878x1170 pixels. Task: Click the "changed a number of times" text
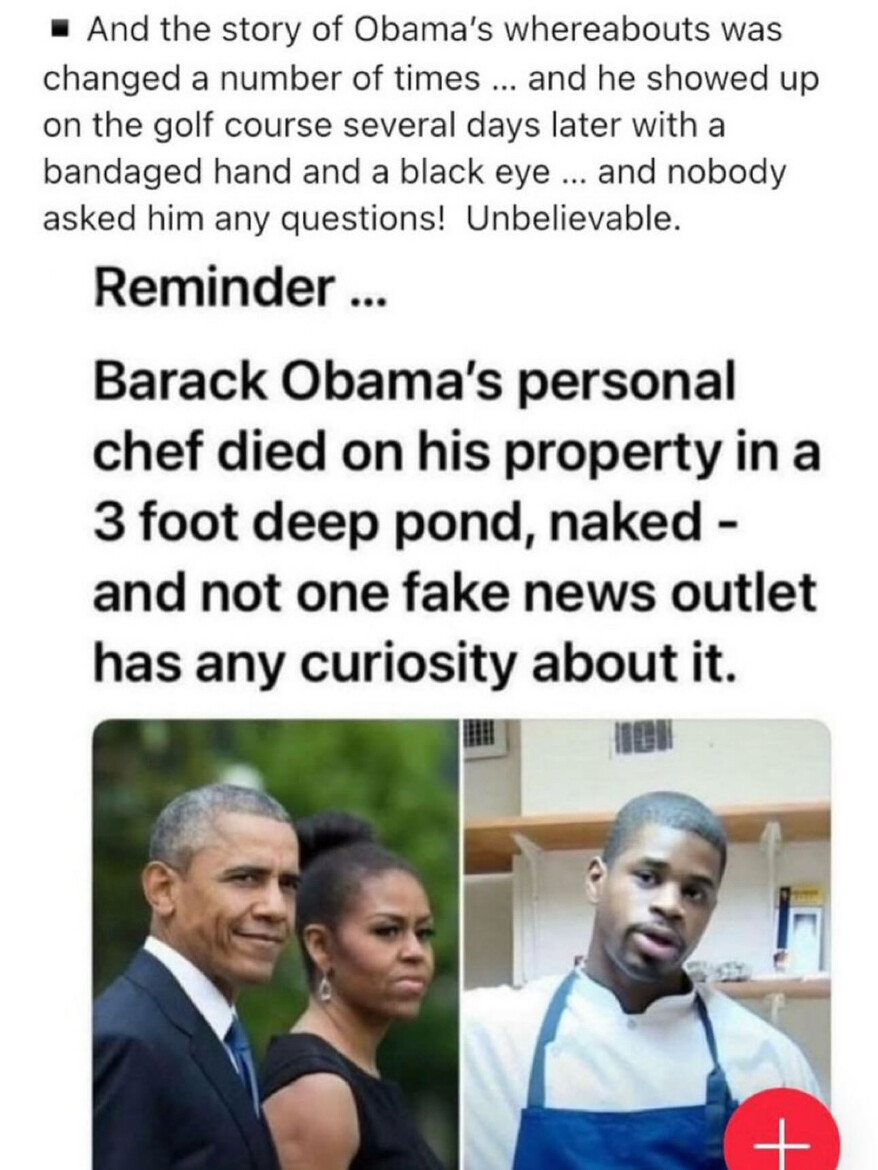point(261,78)
